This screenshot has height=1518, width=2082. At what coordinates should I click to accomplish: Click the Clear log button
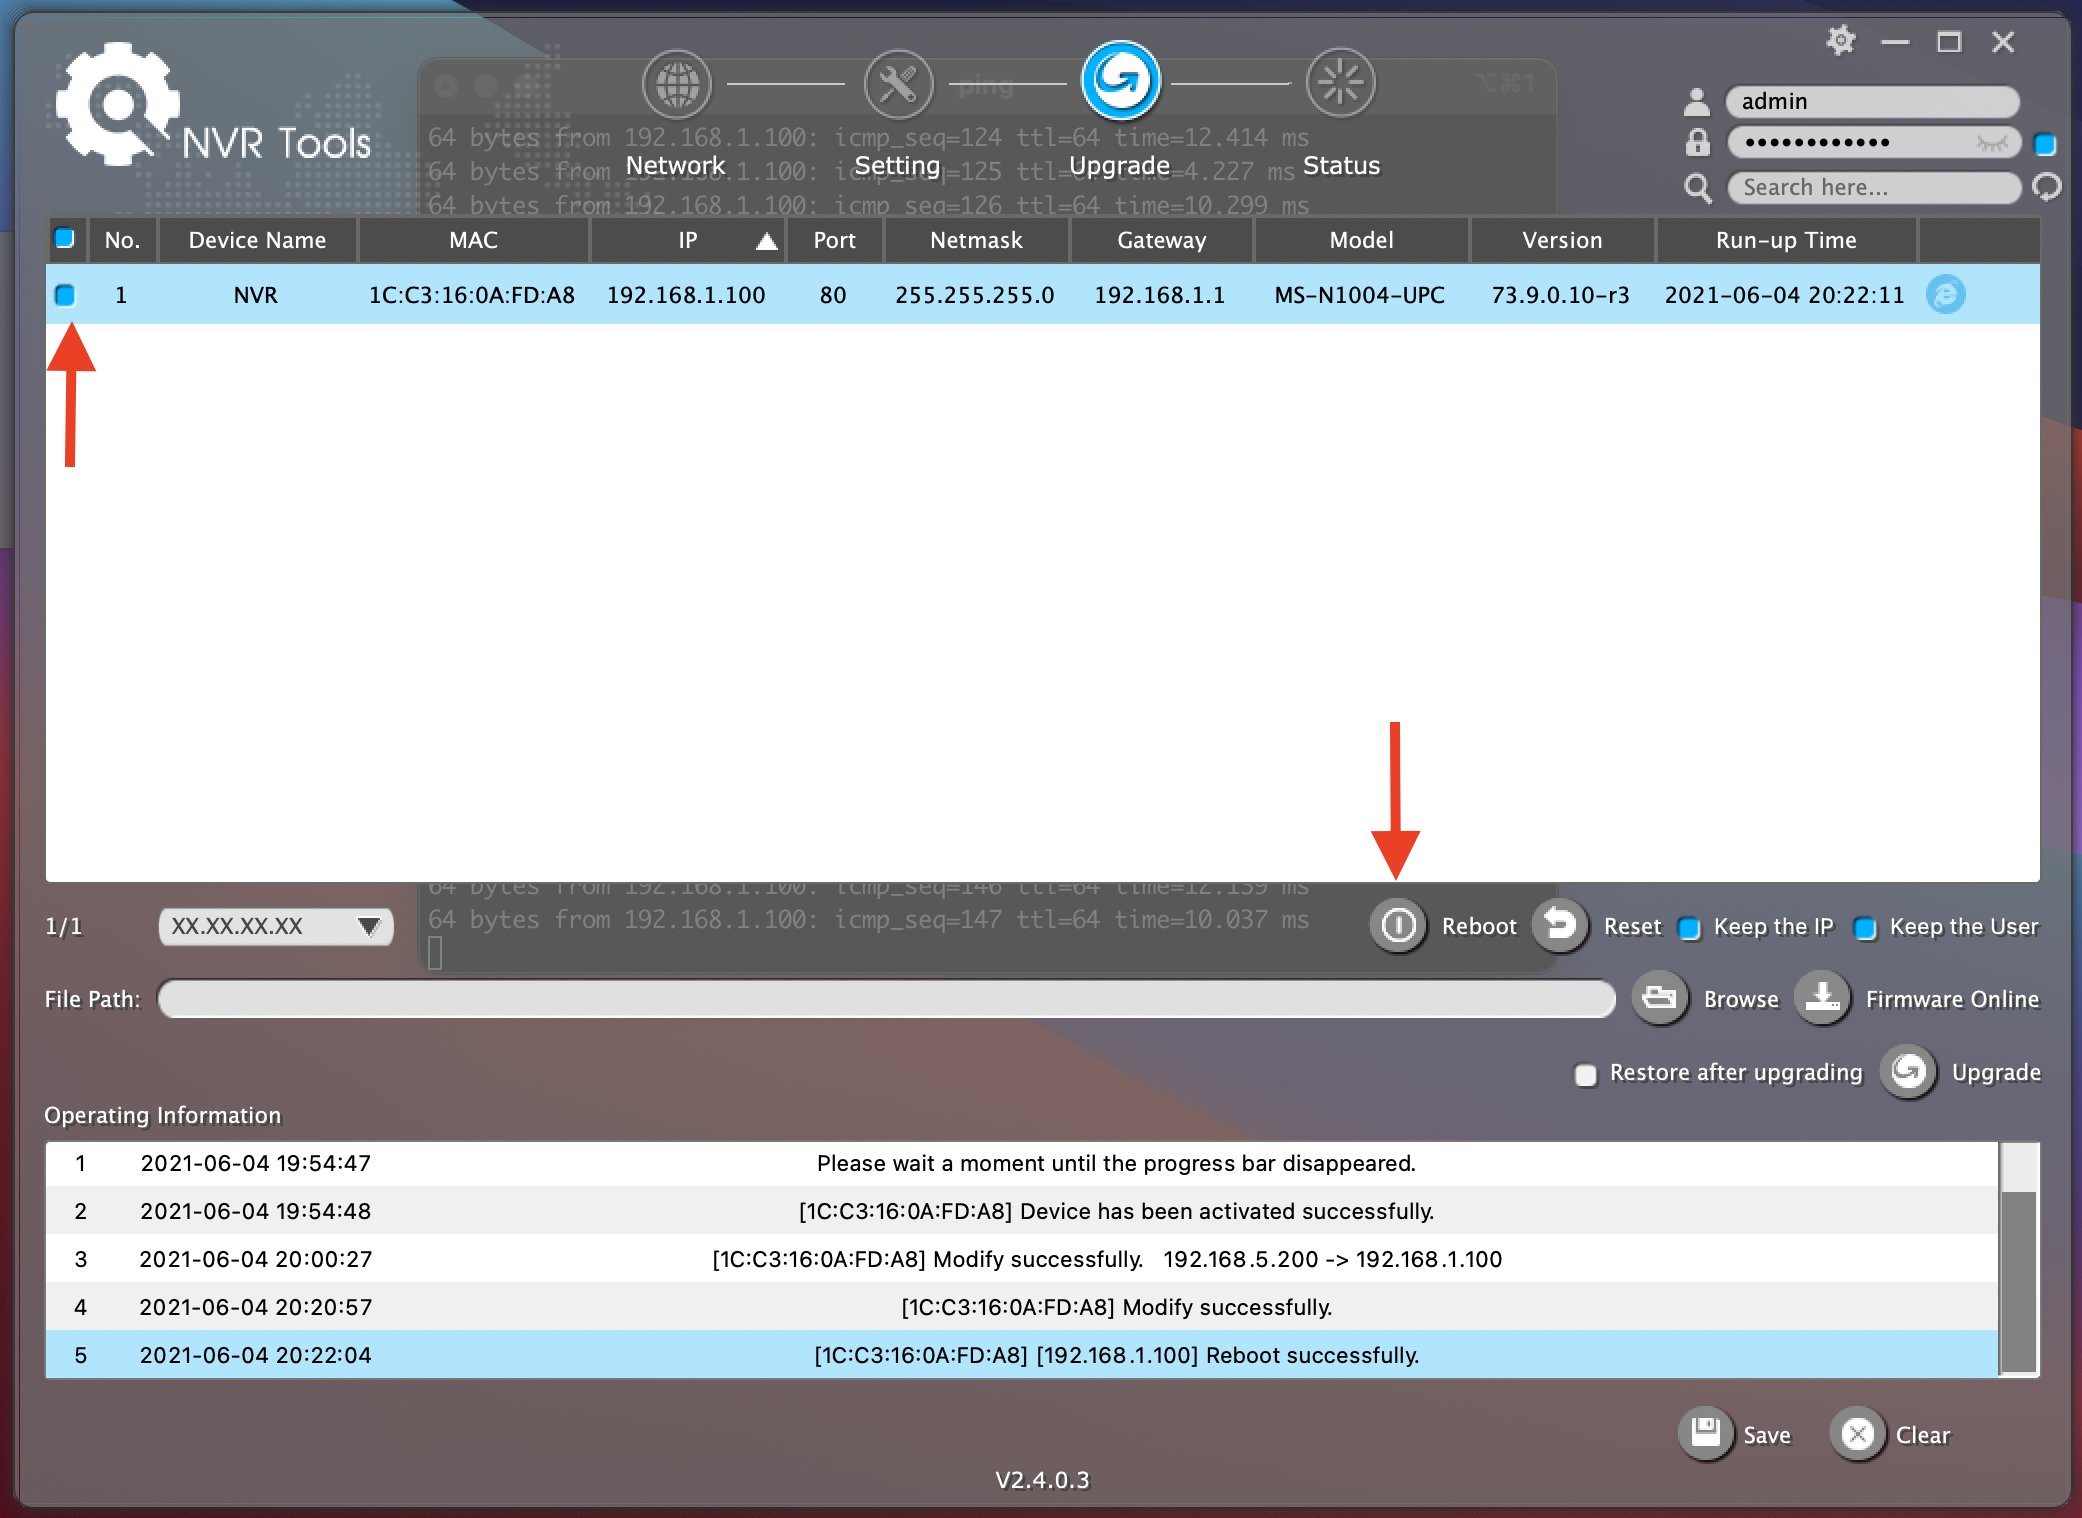pyautogui.click(x=1858, y=1434)
